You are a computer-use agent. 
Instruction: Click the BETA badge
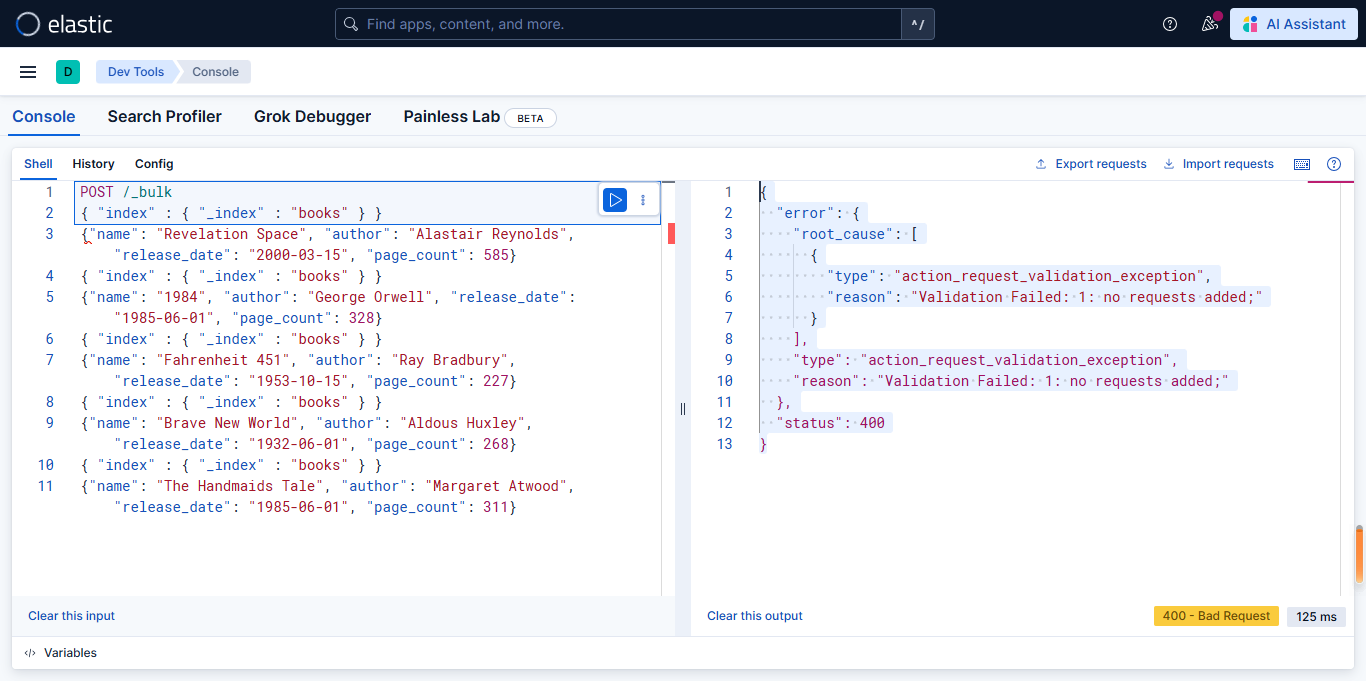tap(530, 118)
